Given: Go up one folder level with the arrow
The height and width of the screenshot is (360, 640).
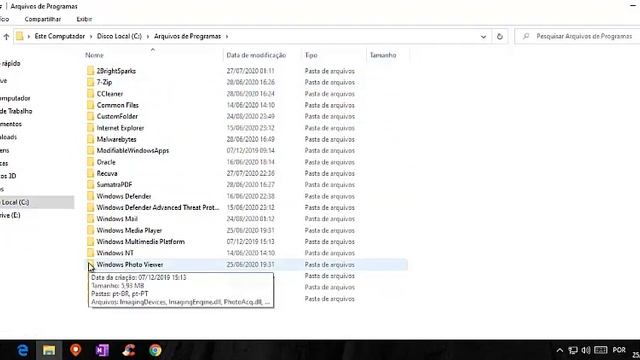Looking at the screenshot, I should point(6,36).
